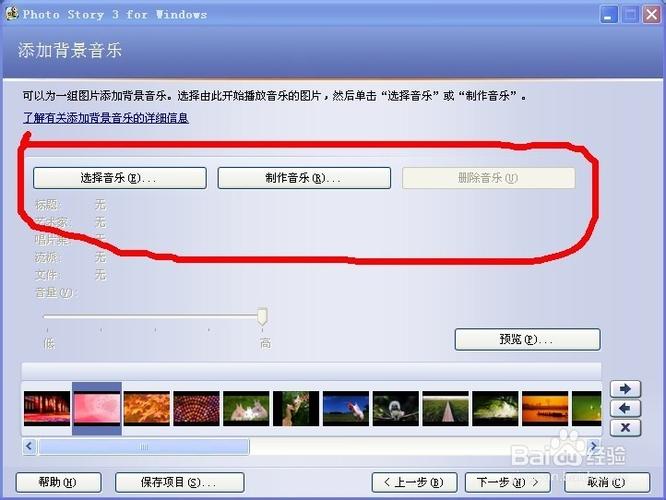Viewport: 666px width, 500px height.
Task: Click the filmstrip horizontal scrollbar thumb
Action: (x=144, y=447)
